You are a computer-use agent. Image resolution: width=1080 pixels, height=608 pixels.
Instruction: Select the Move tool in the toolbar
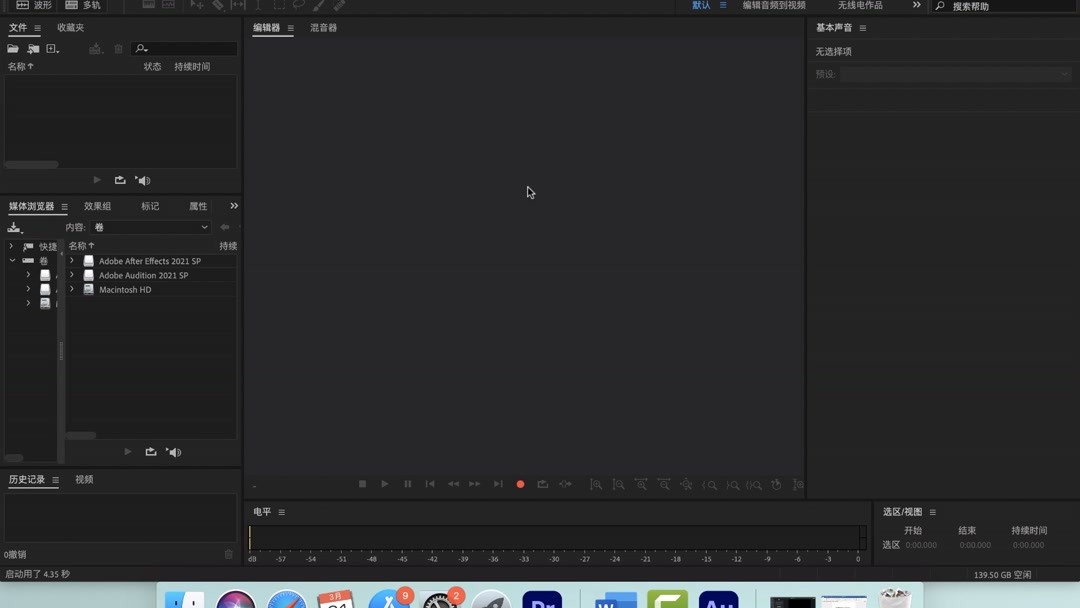(196, 6)
